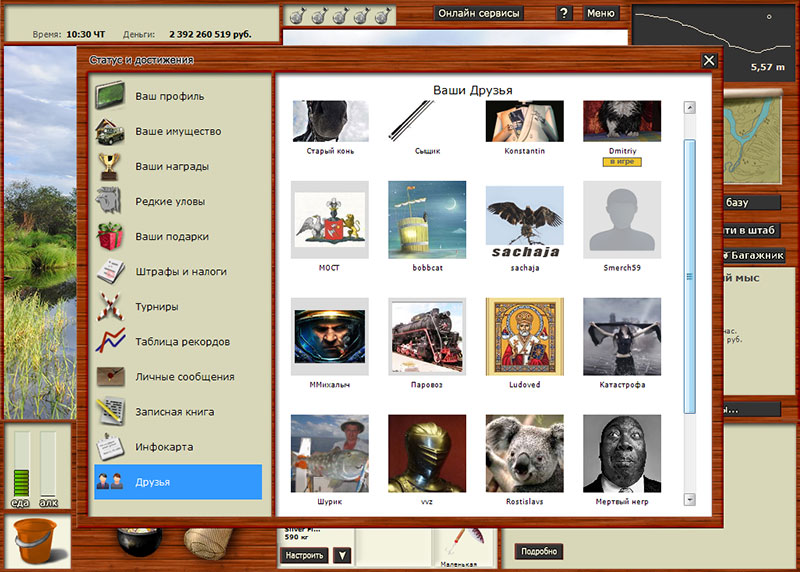800x572 pixels.
Task: Open friend Сыщик avatar
Action: pyautogui.click(x=427, y=121)
